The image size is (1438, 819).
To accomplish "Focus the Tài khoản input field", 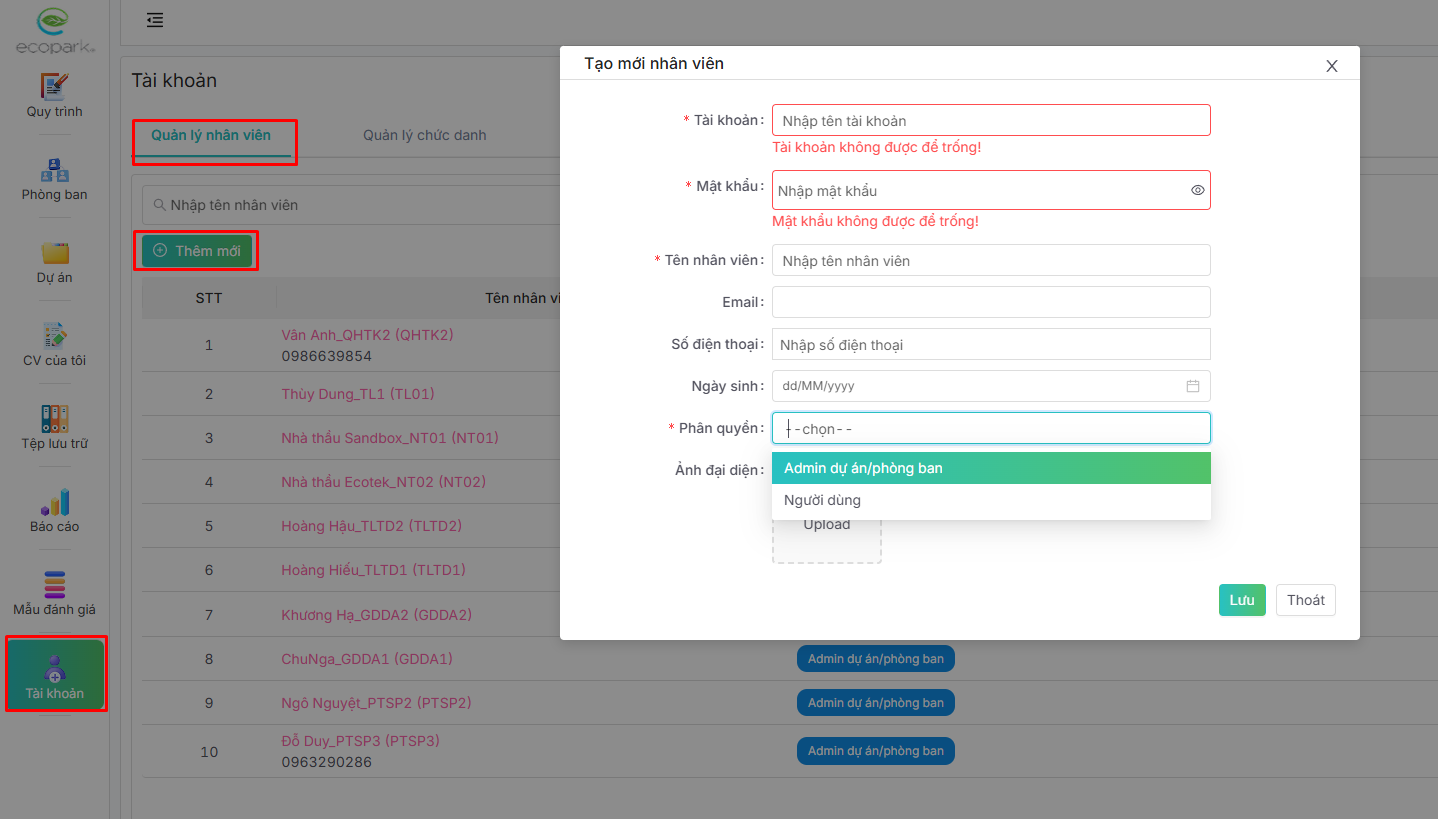I will pyautogui.click(x=990, y=121).
